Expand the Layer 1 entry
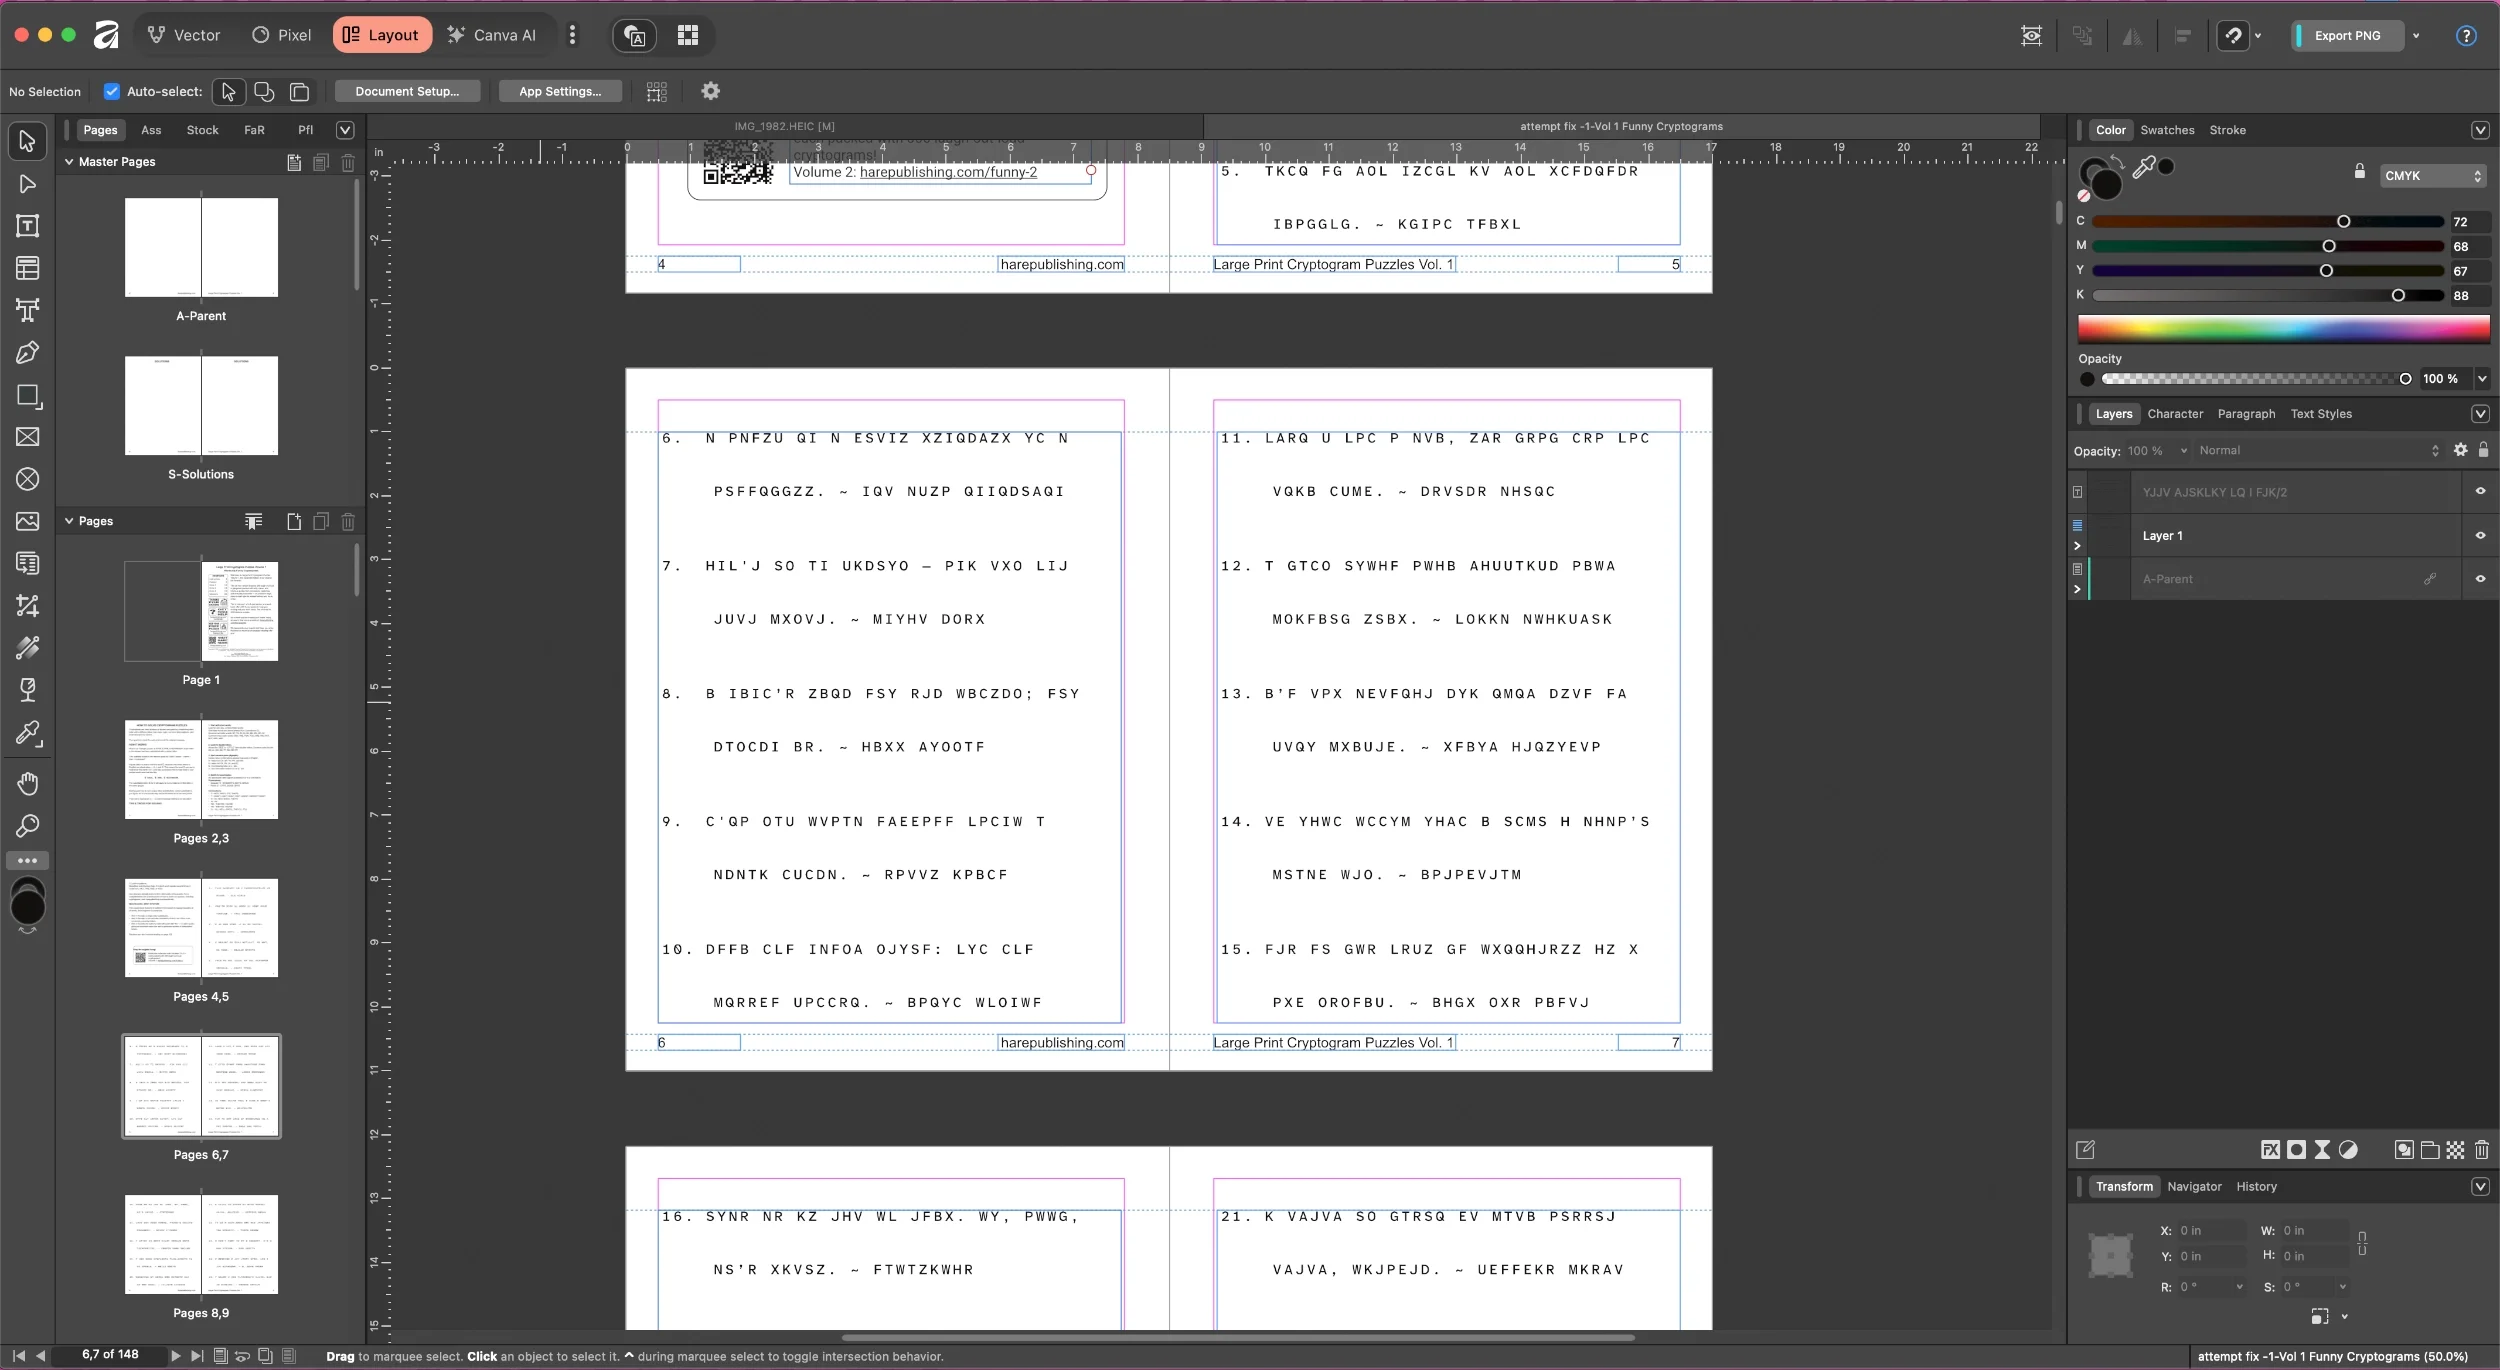 pos(2078,545)
